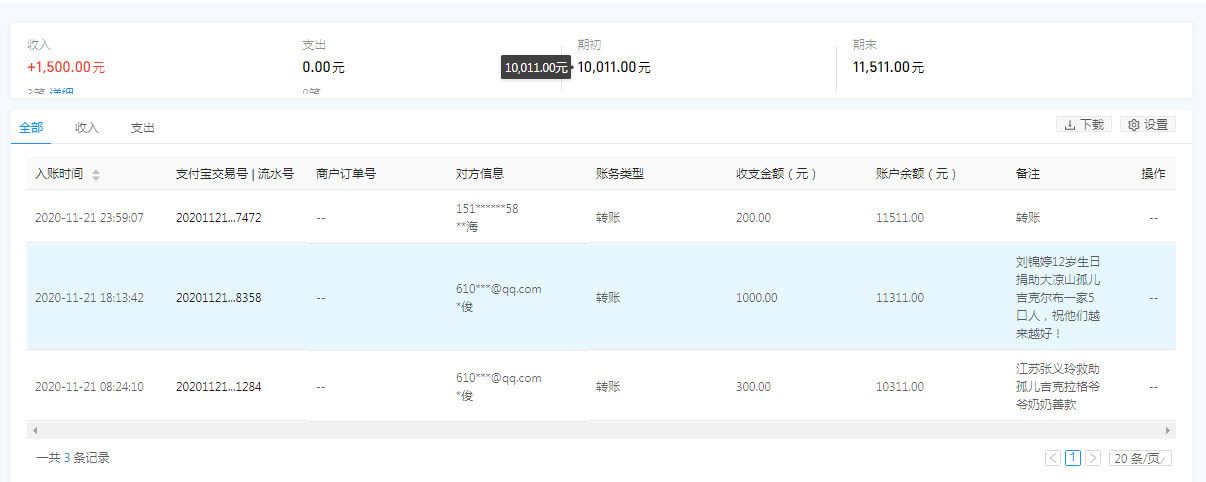Switch to the 支出 tab
Viewport: 1206px width, 482px height.
(x=143, y=128)
